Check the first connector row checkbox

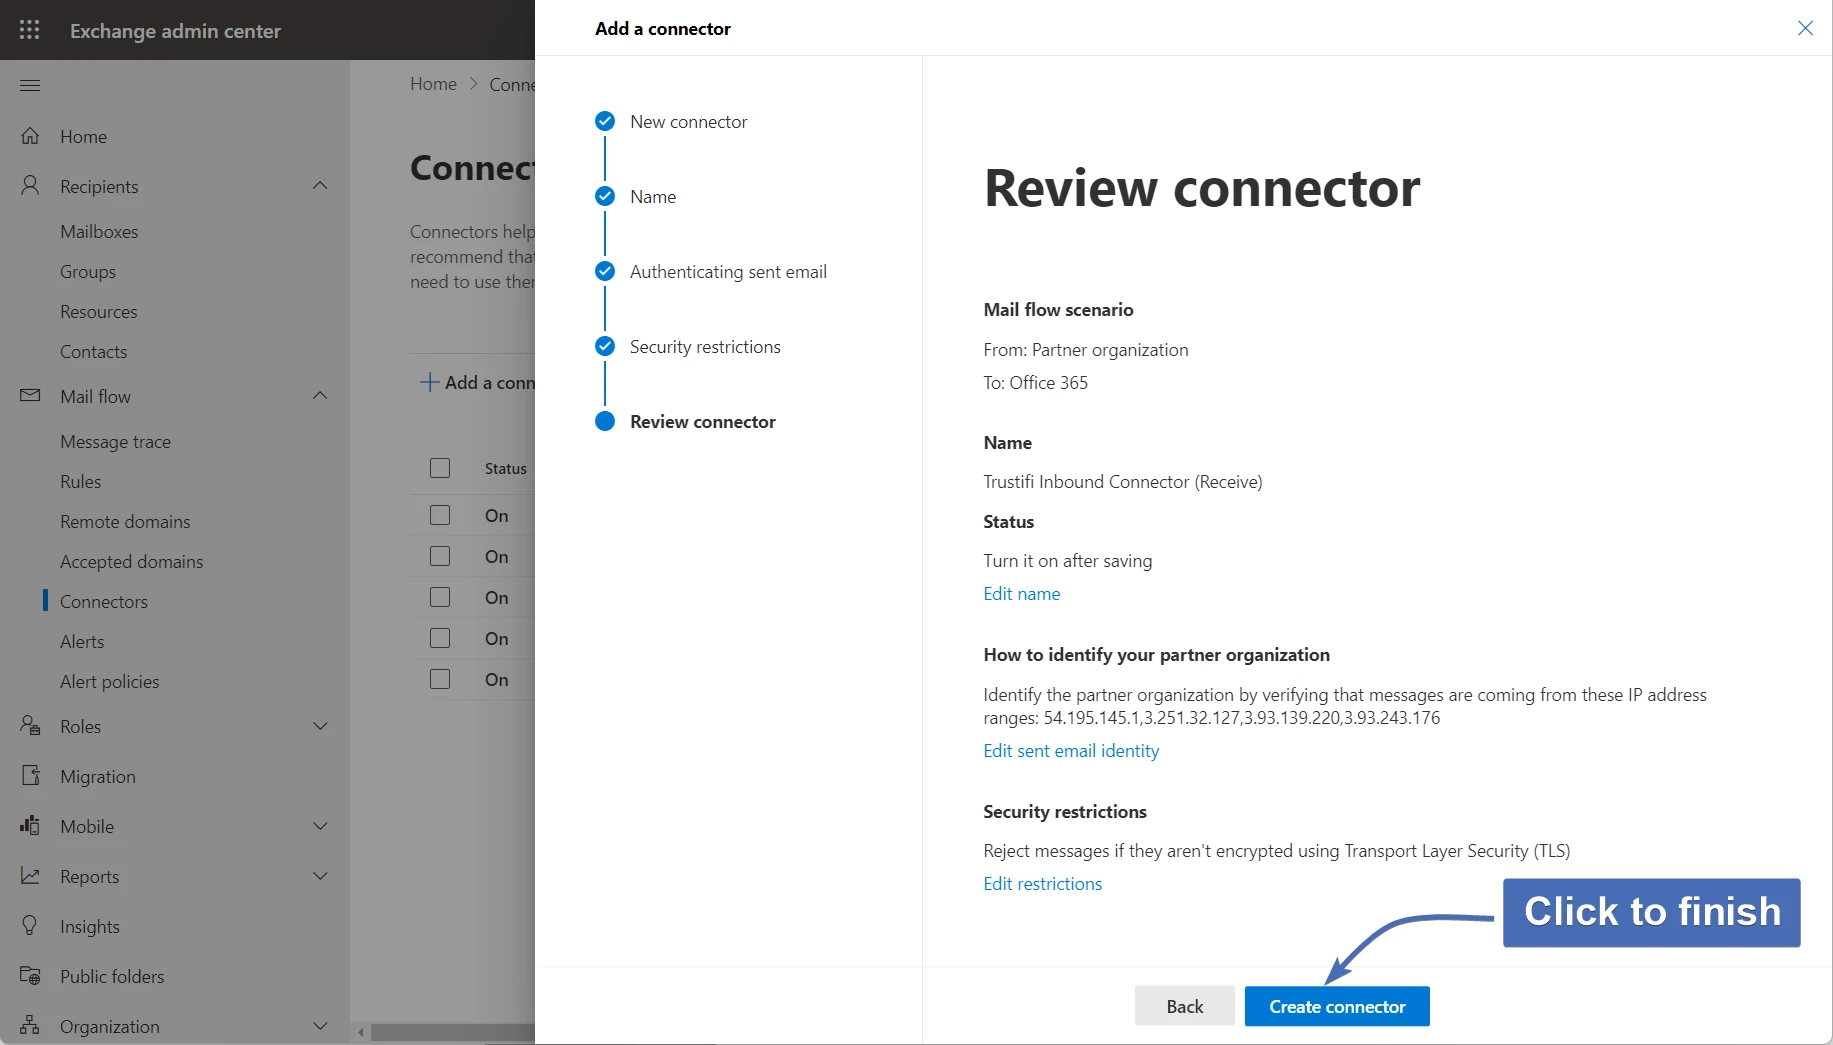pyautogui.click(x=440, y=515)
